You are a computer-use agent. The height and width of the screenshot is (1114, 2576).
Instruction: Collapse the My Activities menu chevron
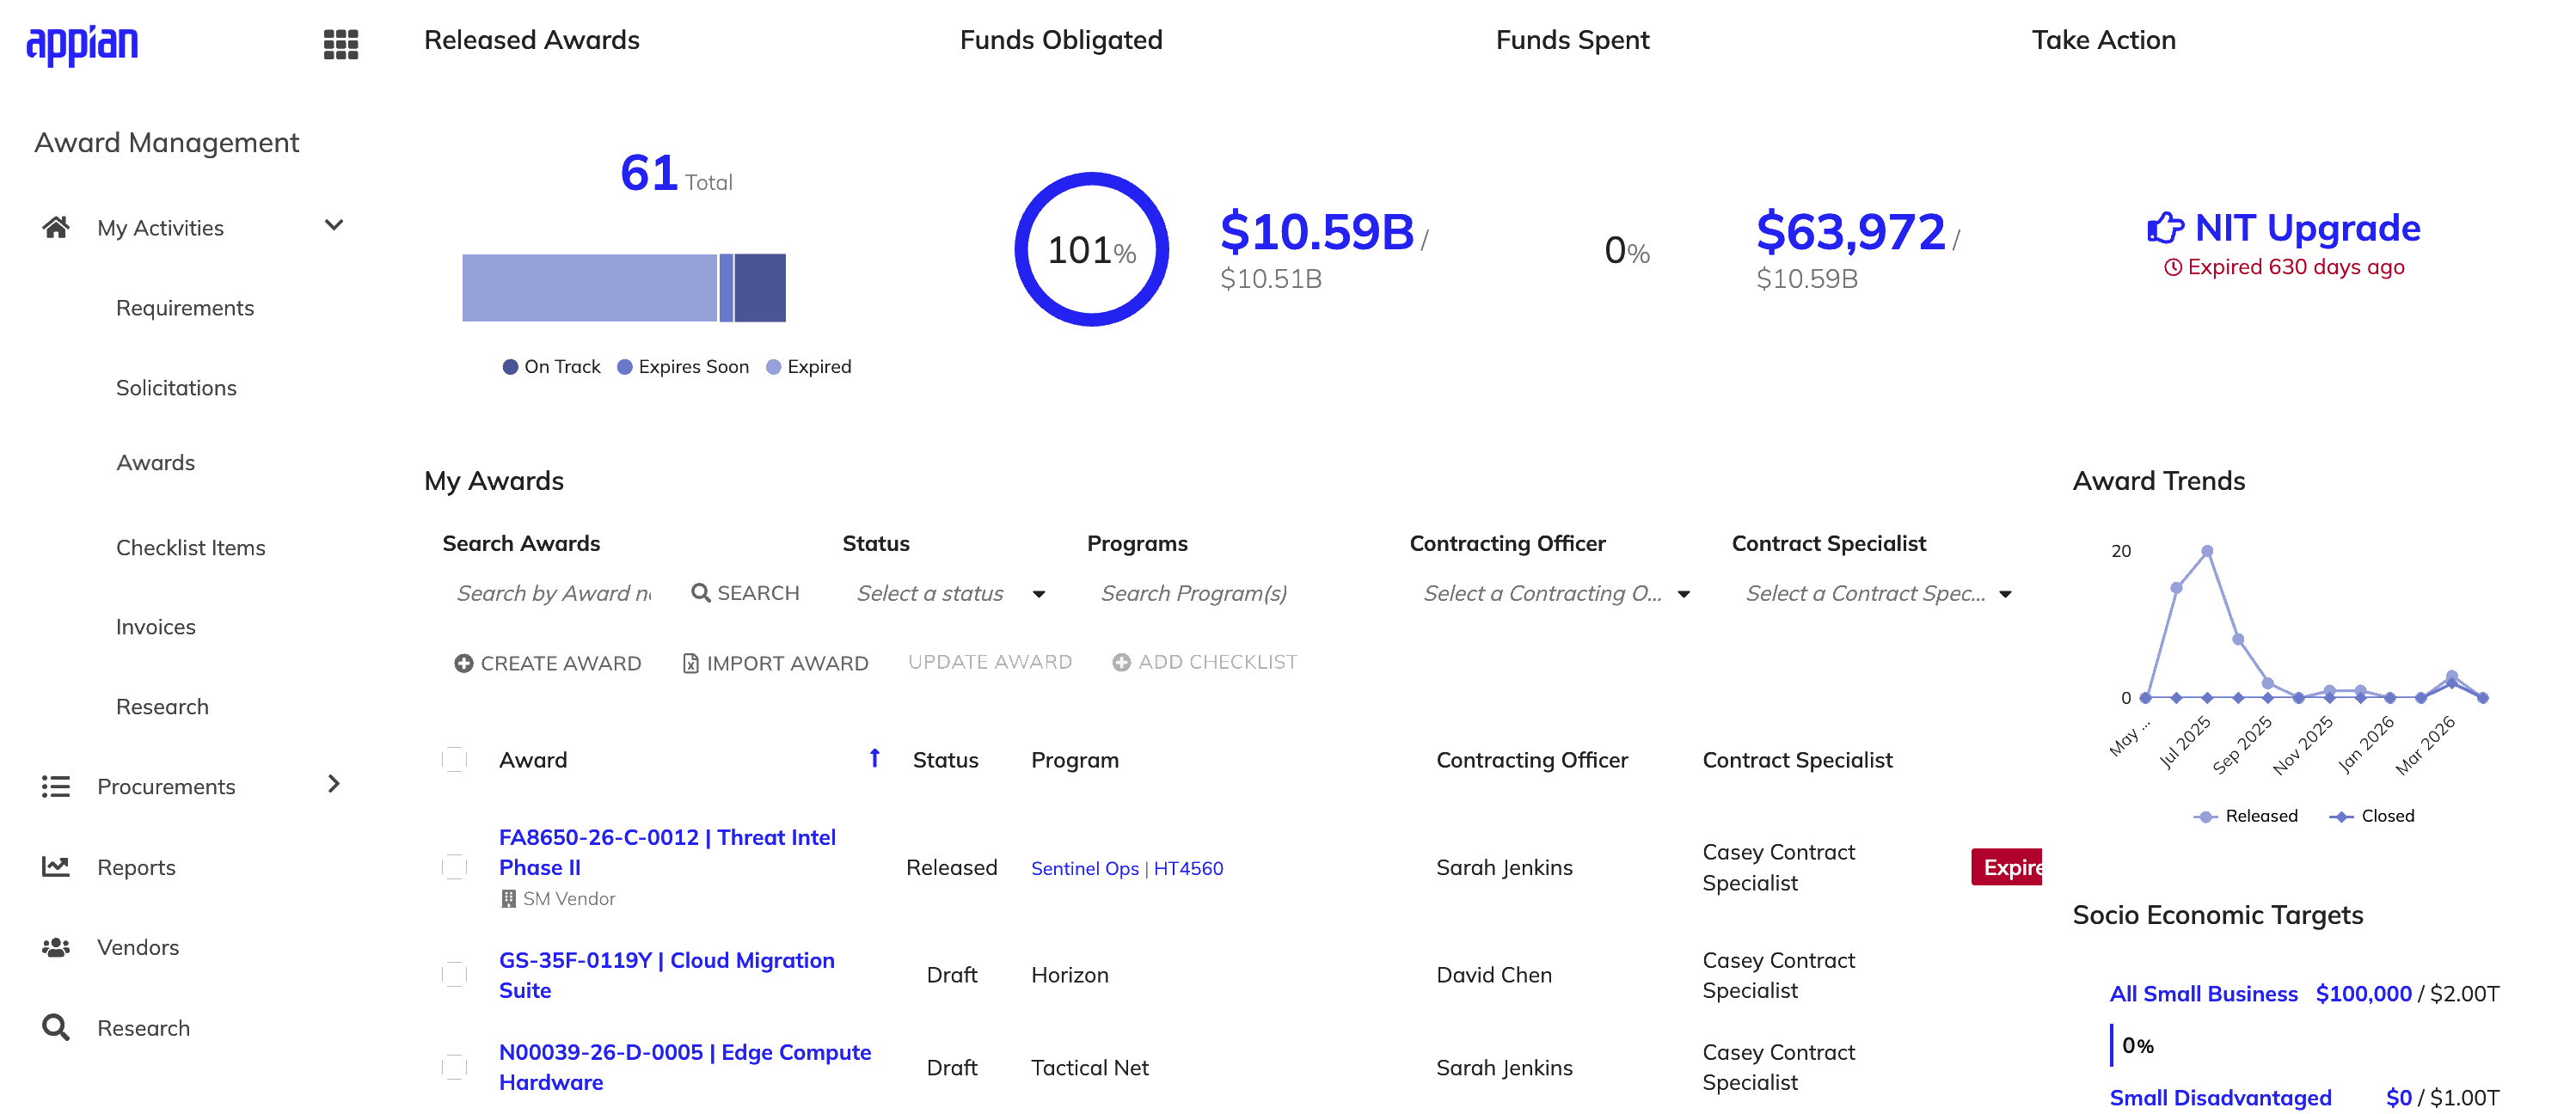(x=334, y=226)
